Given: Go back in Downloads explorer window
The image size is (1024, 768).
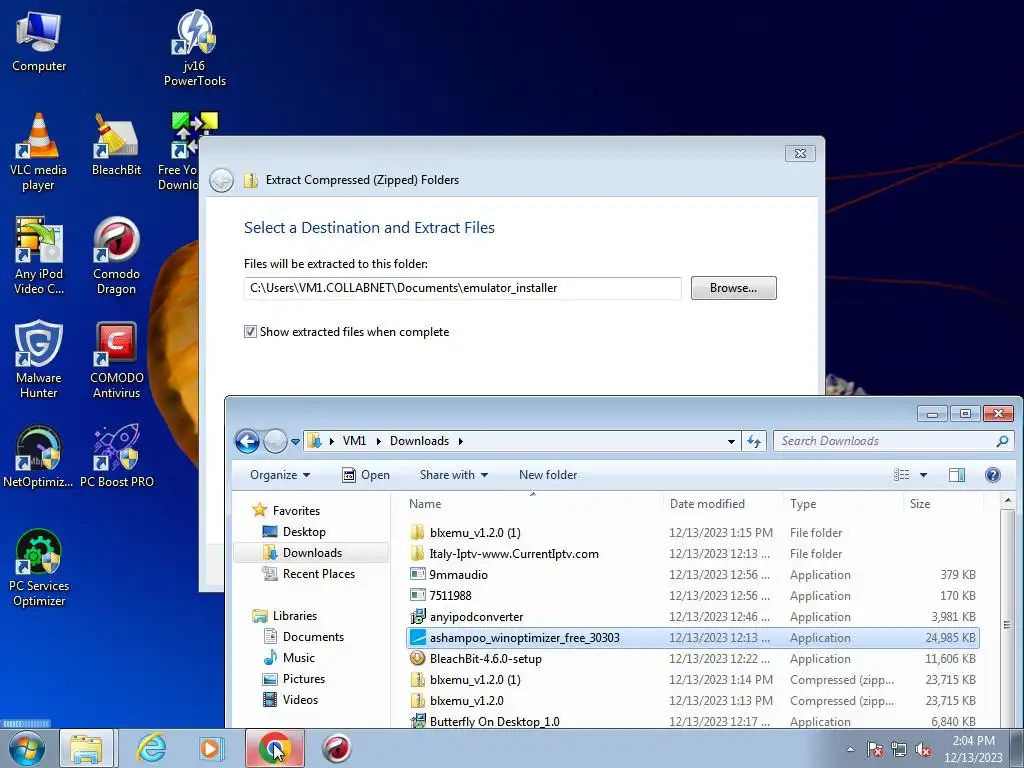Looking at the screenshot, I should pos(247,441).
